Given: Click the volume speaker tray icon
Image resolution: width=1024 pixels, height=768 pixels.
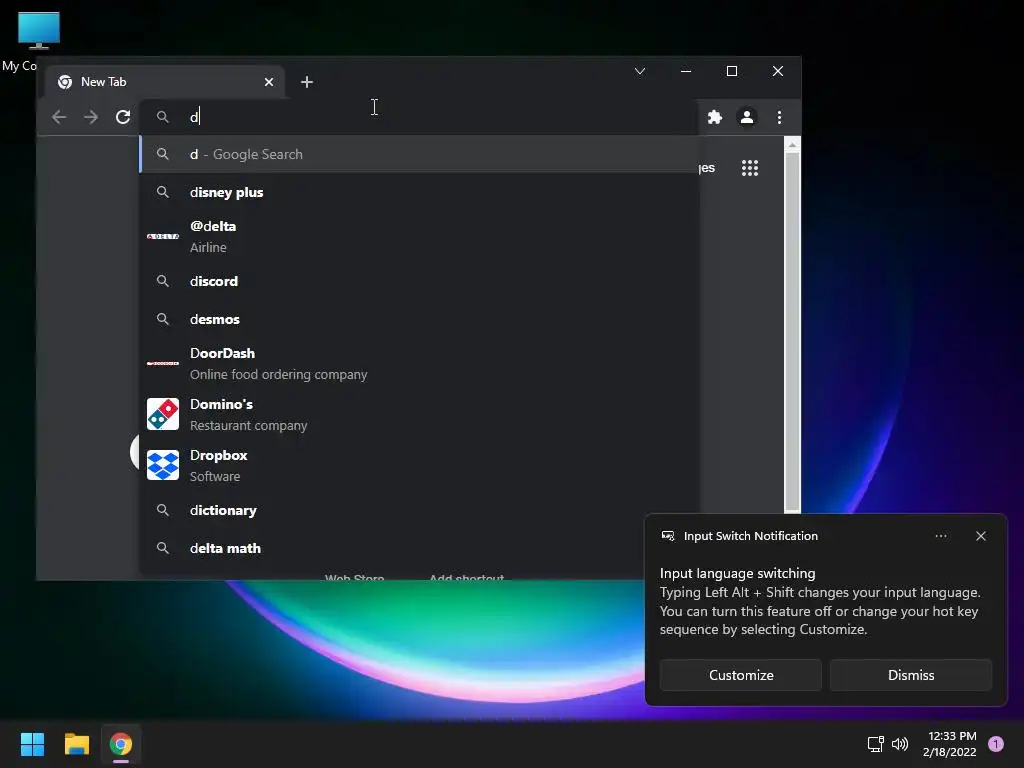Looking at the screenshot, I should (x=900, y=744).
